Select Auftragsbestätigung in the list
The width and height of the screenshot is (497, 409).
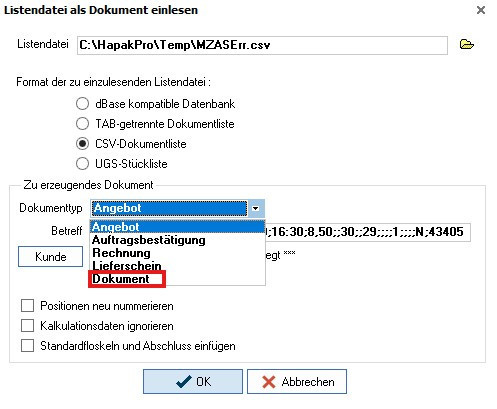[177, 240]
